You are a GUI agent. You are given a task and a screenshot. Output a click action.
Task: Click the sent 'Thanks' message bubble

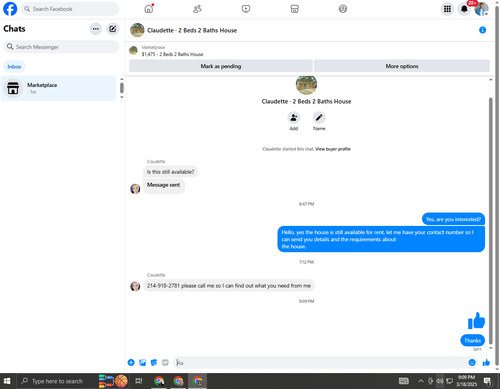pyautogui.click(x=472, y=340)
